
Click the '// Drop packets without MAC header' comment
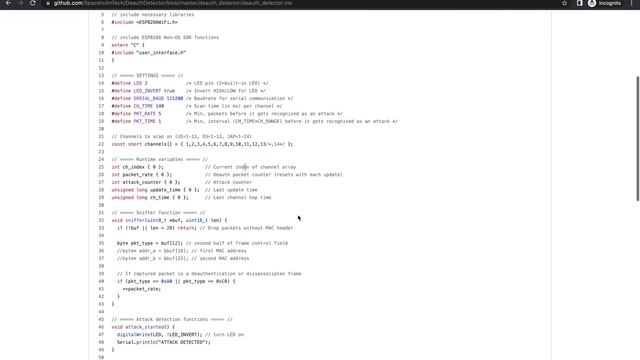pyautogui.click(x=247, y=228)
